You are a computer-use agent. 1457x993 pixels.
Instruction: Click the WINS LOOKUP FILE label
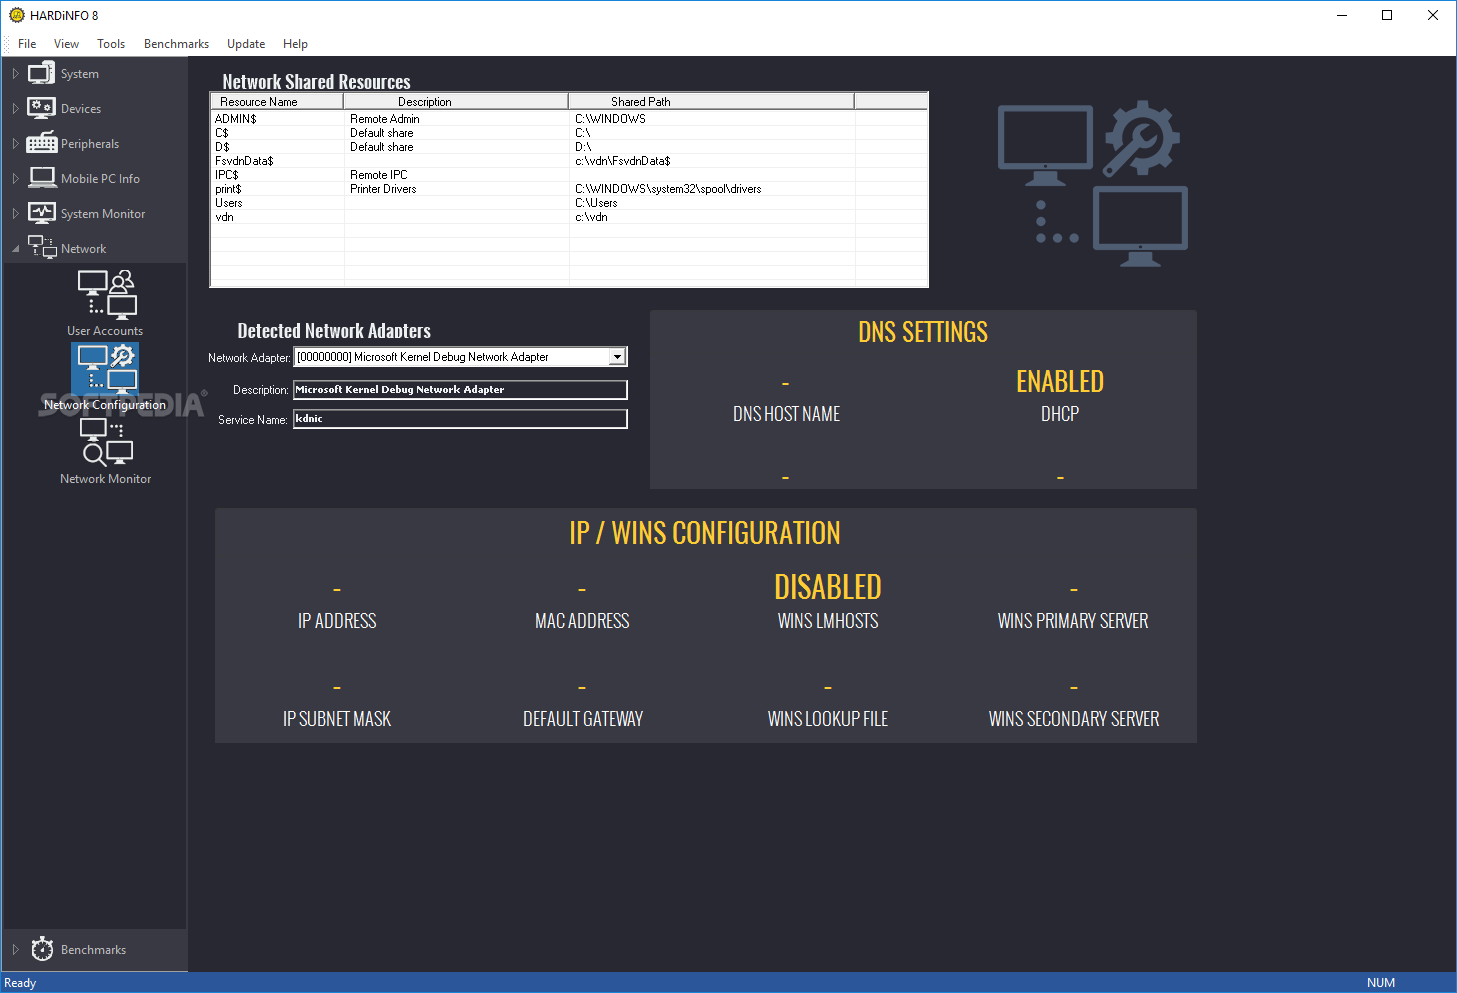click(828, 719)
